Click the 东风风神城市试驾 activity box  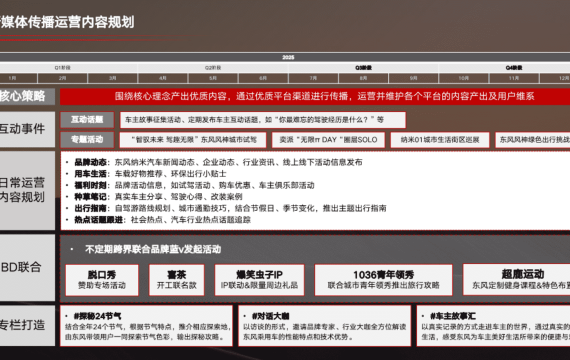[193, 140]
